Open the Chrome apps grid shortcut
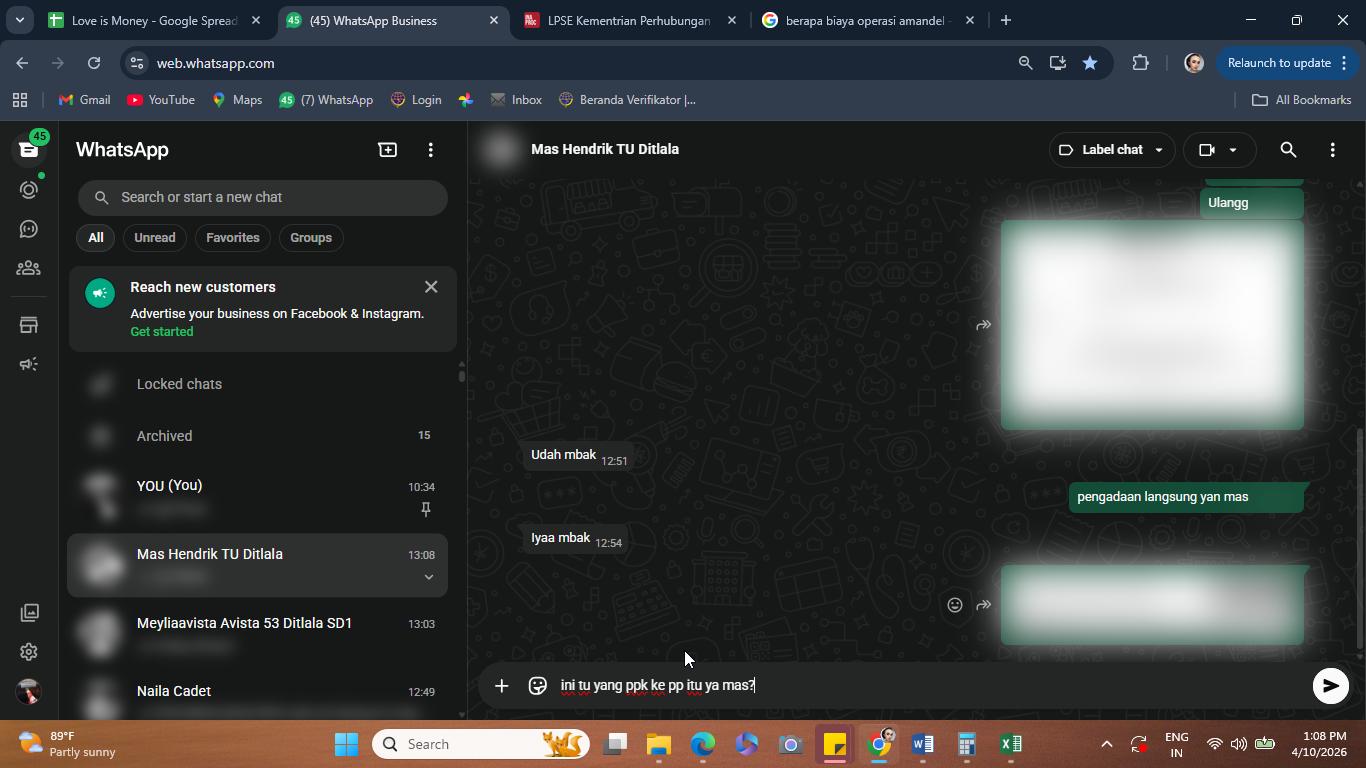1366x768 pixels. 19,100
